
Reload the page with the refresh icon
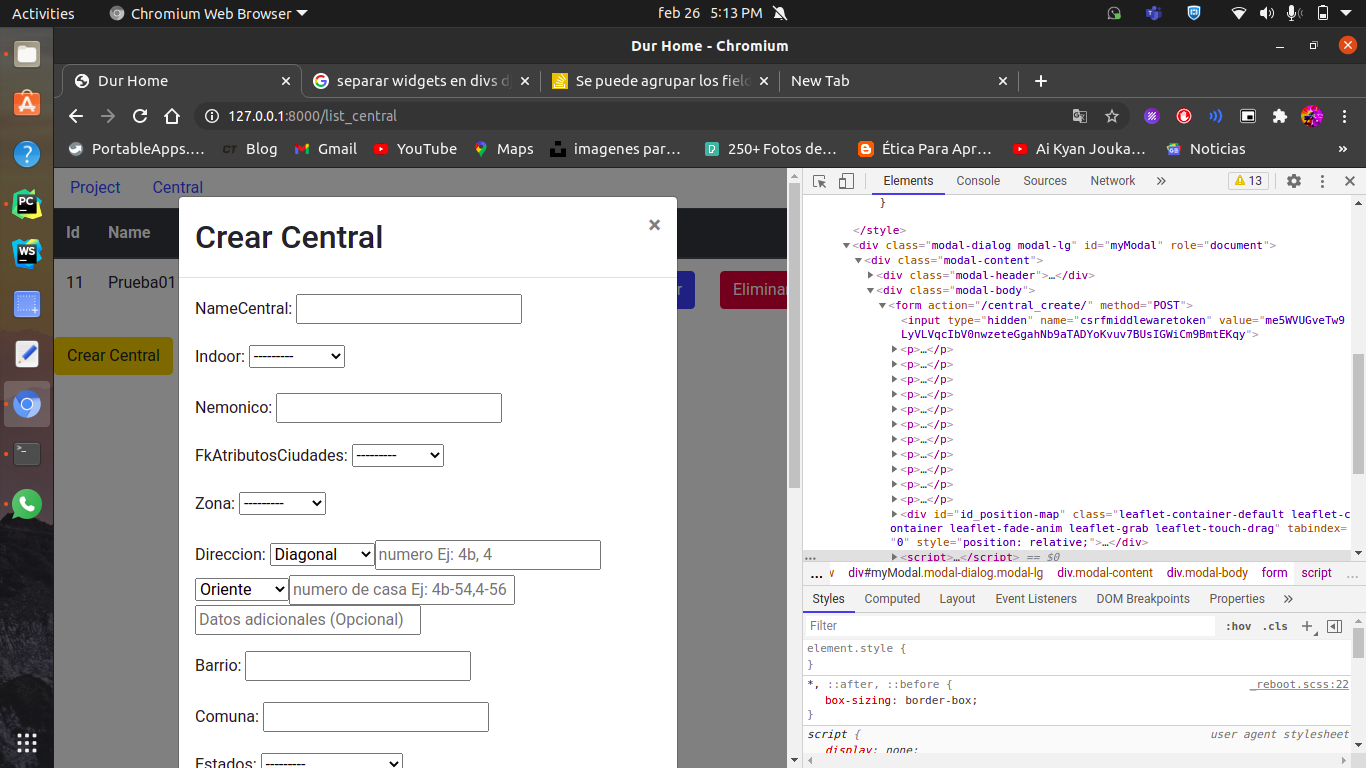(140, 116)
